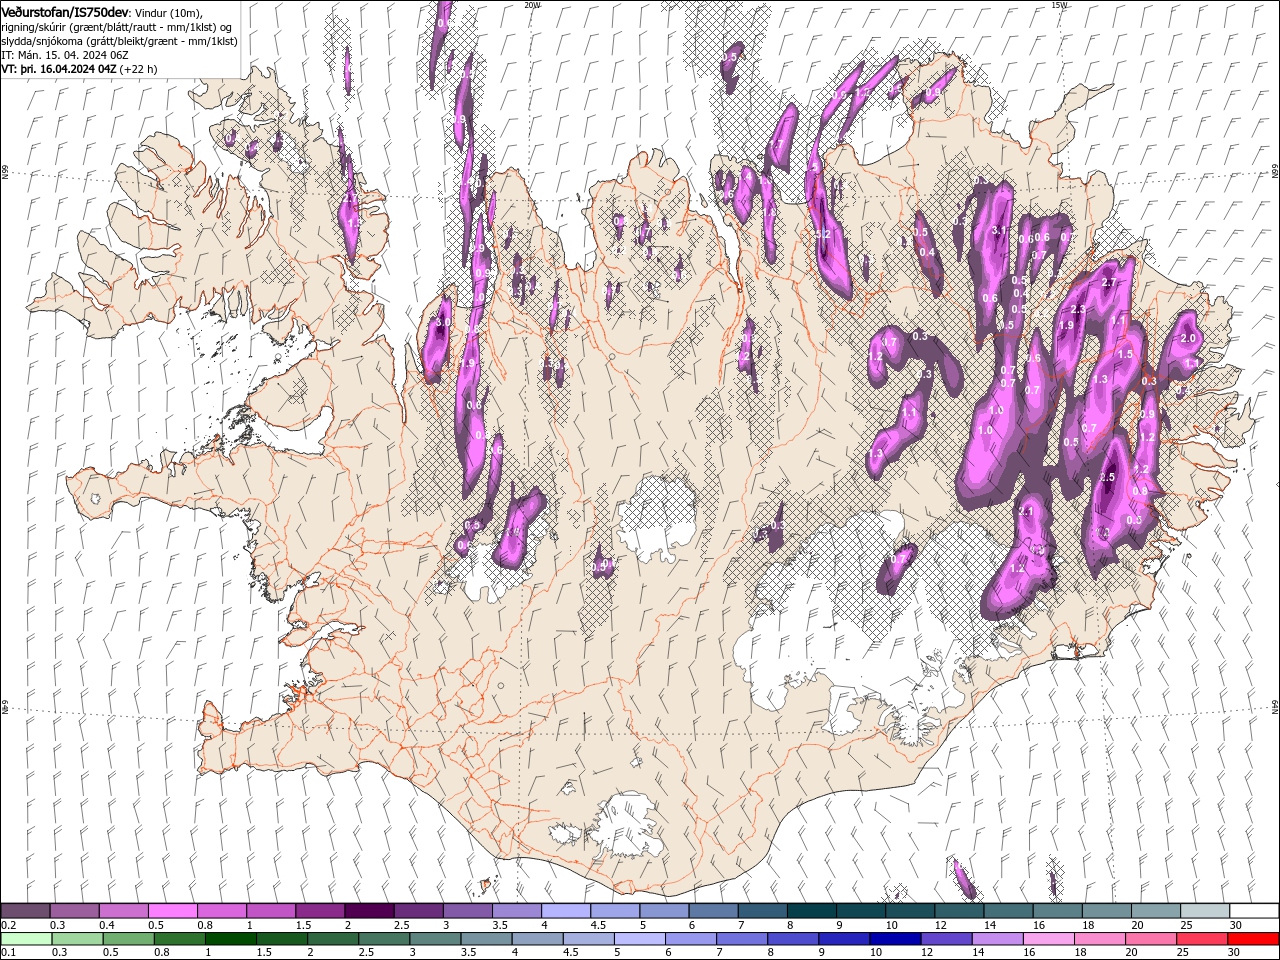1280x960 pixels.
Task: Select the white snow swatch starting at 30
Action: (x=1255, y=911)
